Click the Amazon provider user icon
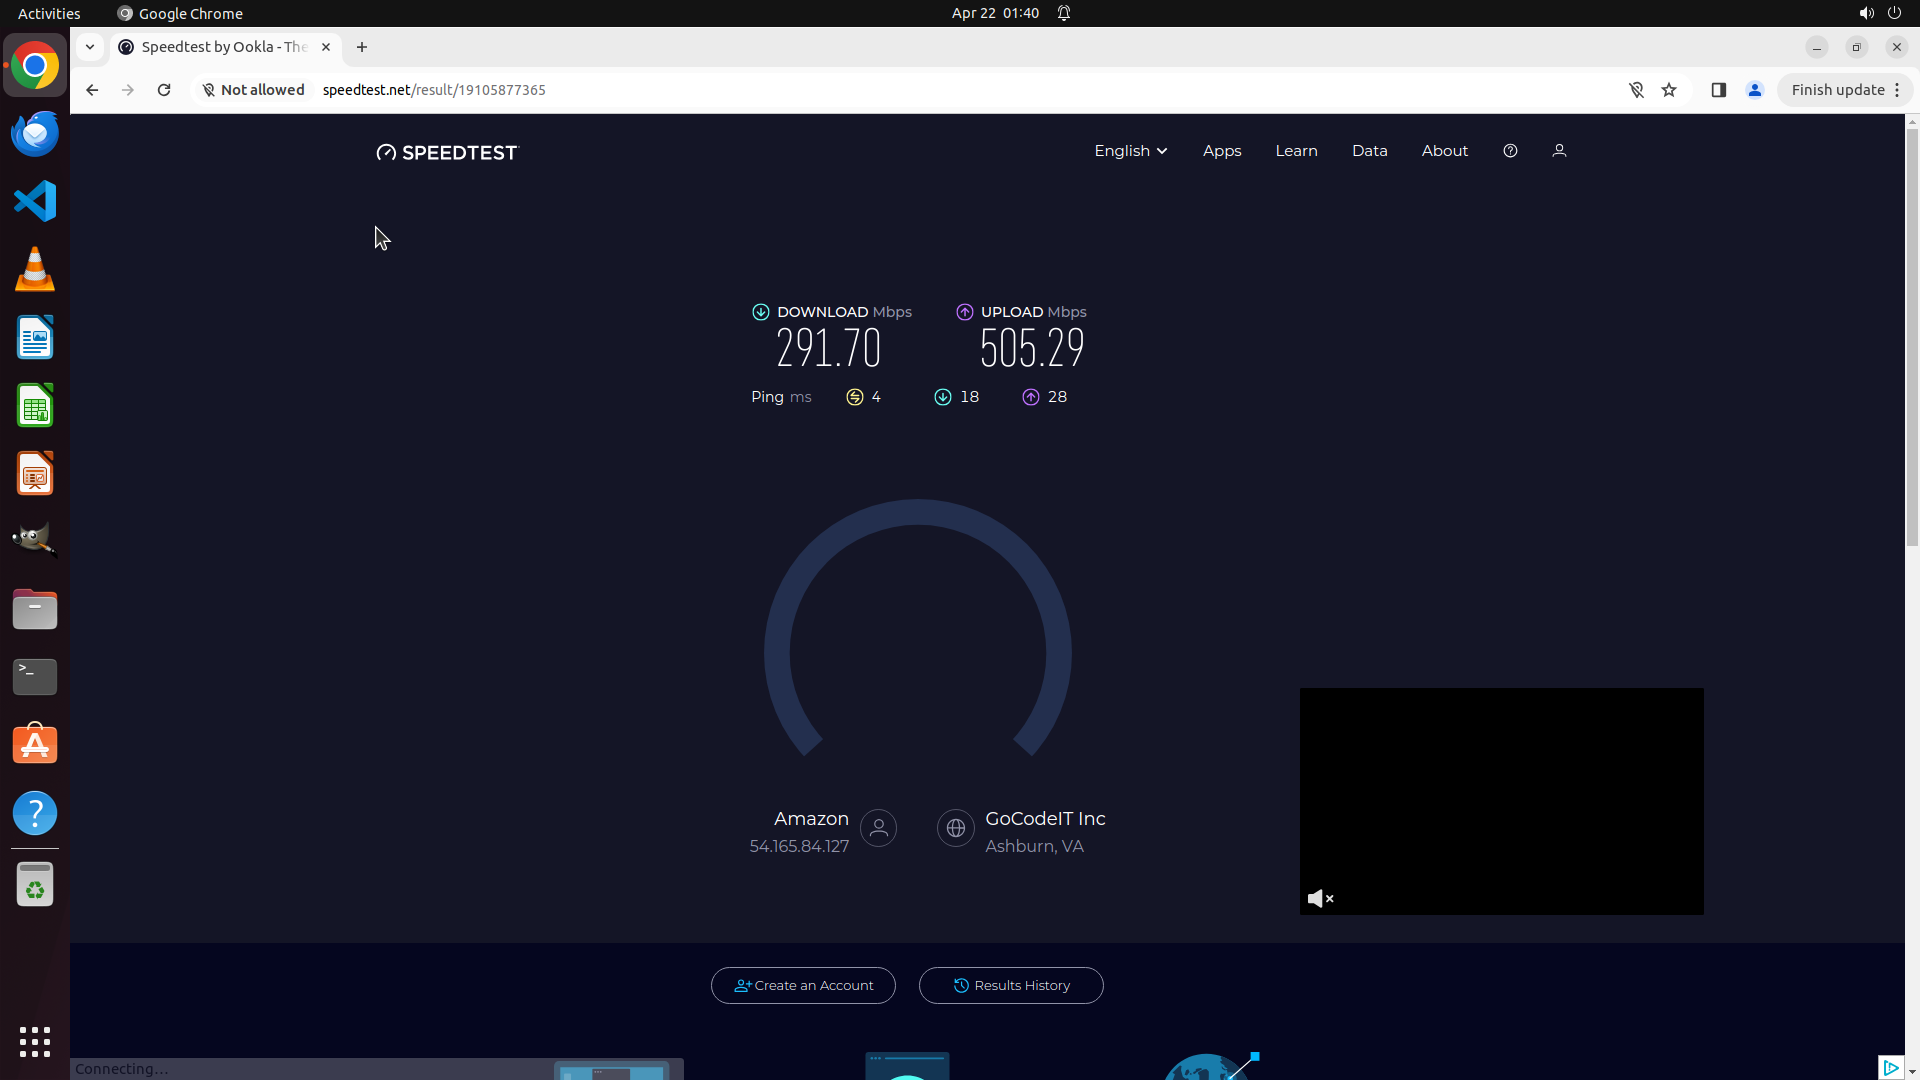Image resolution: width=1920 pixels, height=1080 pixels. 878,828
